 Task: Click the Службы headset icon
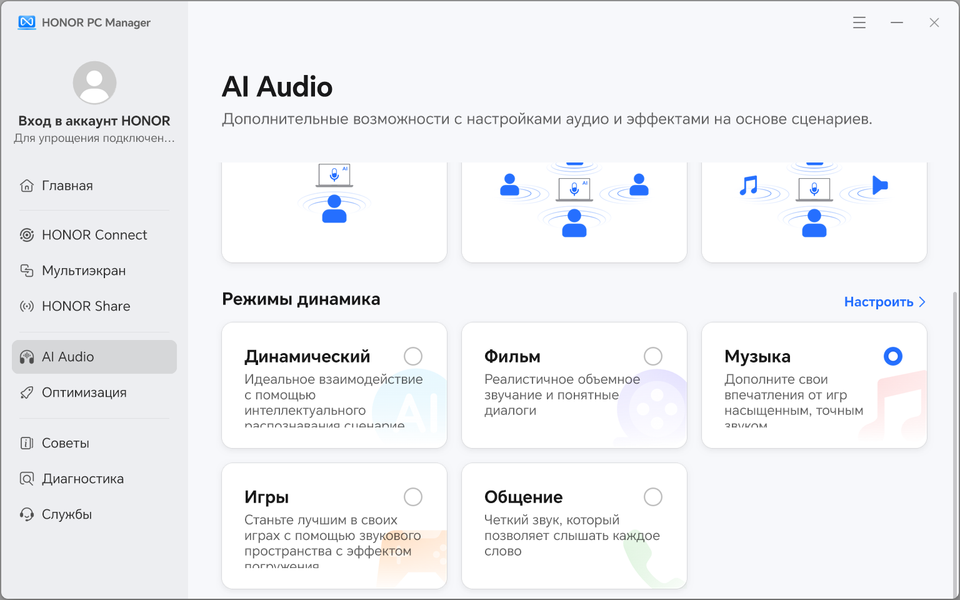[26, 514]
